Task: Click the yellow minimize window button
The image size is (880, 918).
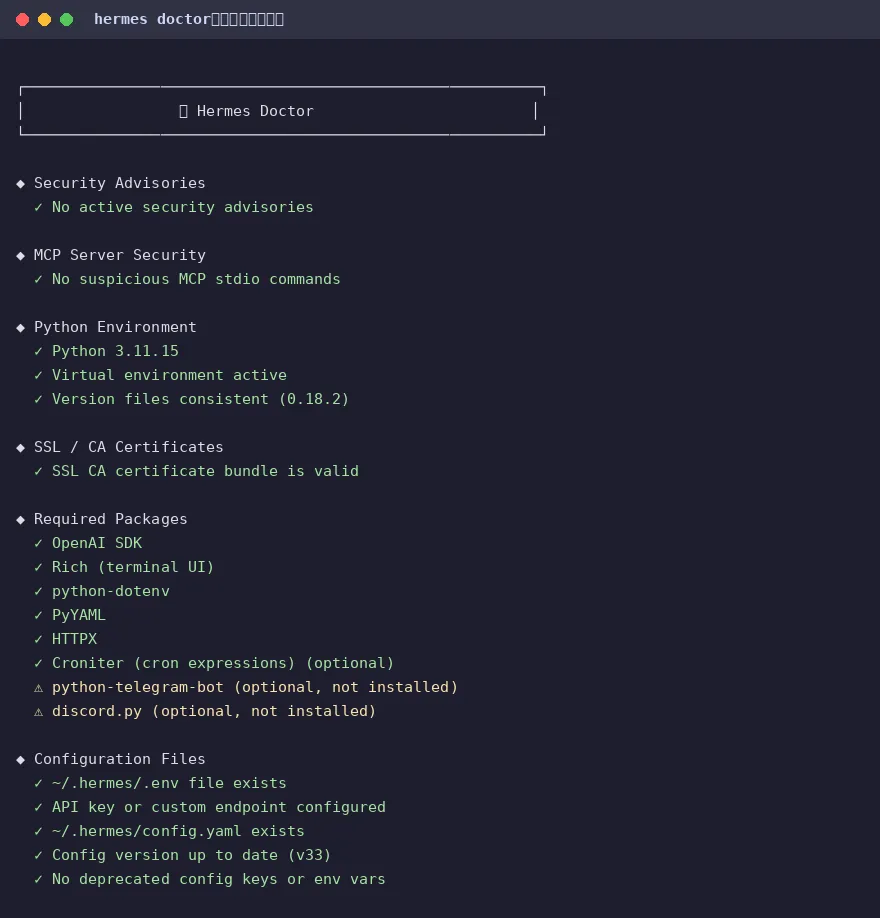Action: (x=44, y=19)
